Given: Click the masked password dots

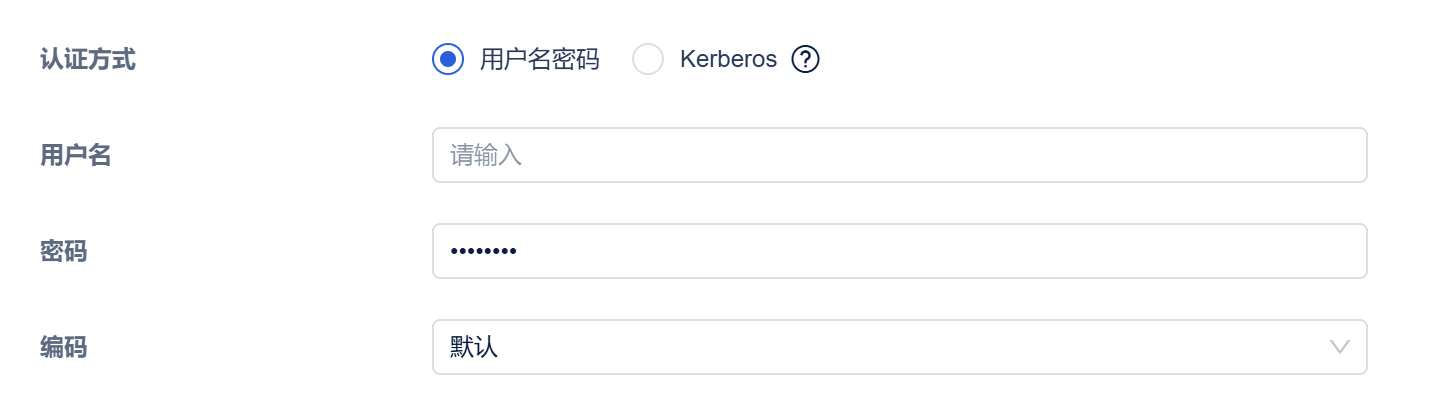Looking at the screenshot, I should [484, 251].
